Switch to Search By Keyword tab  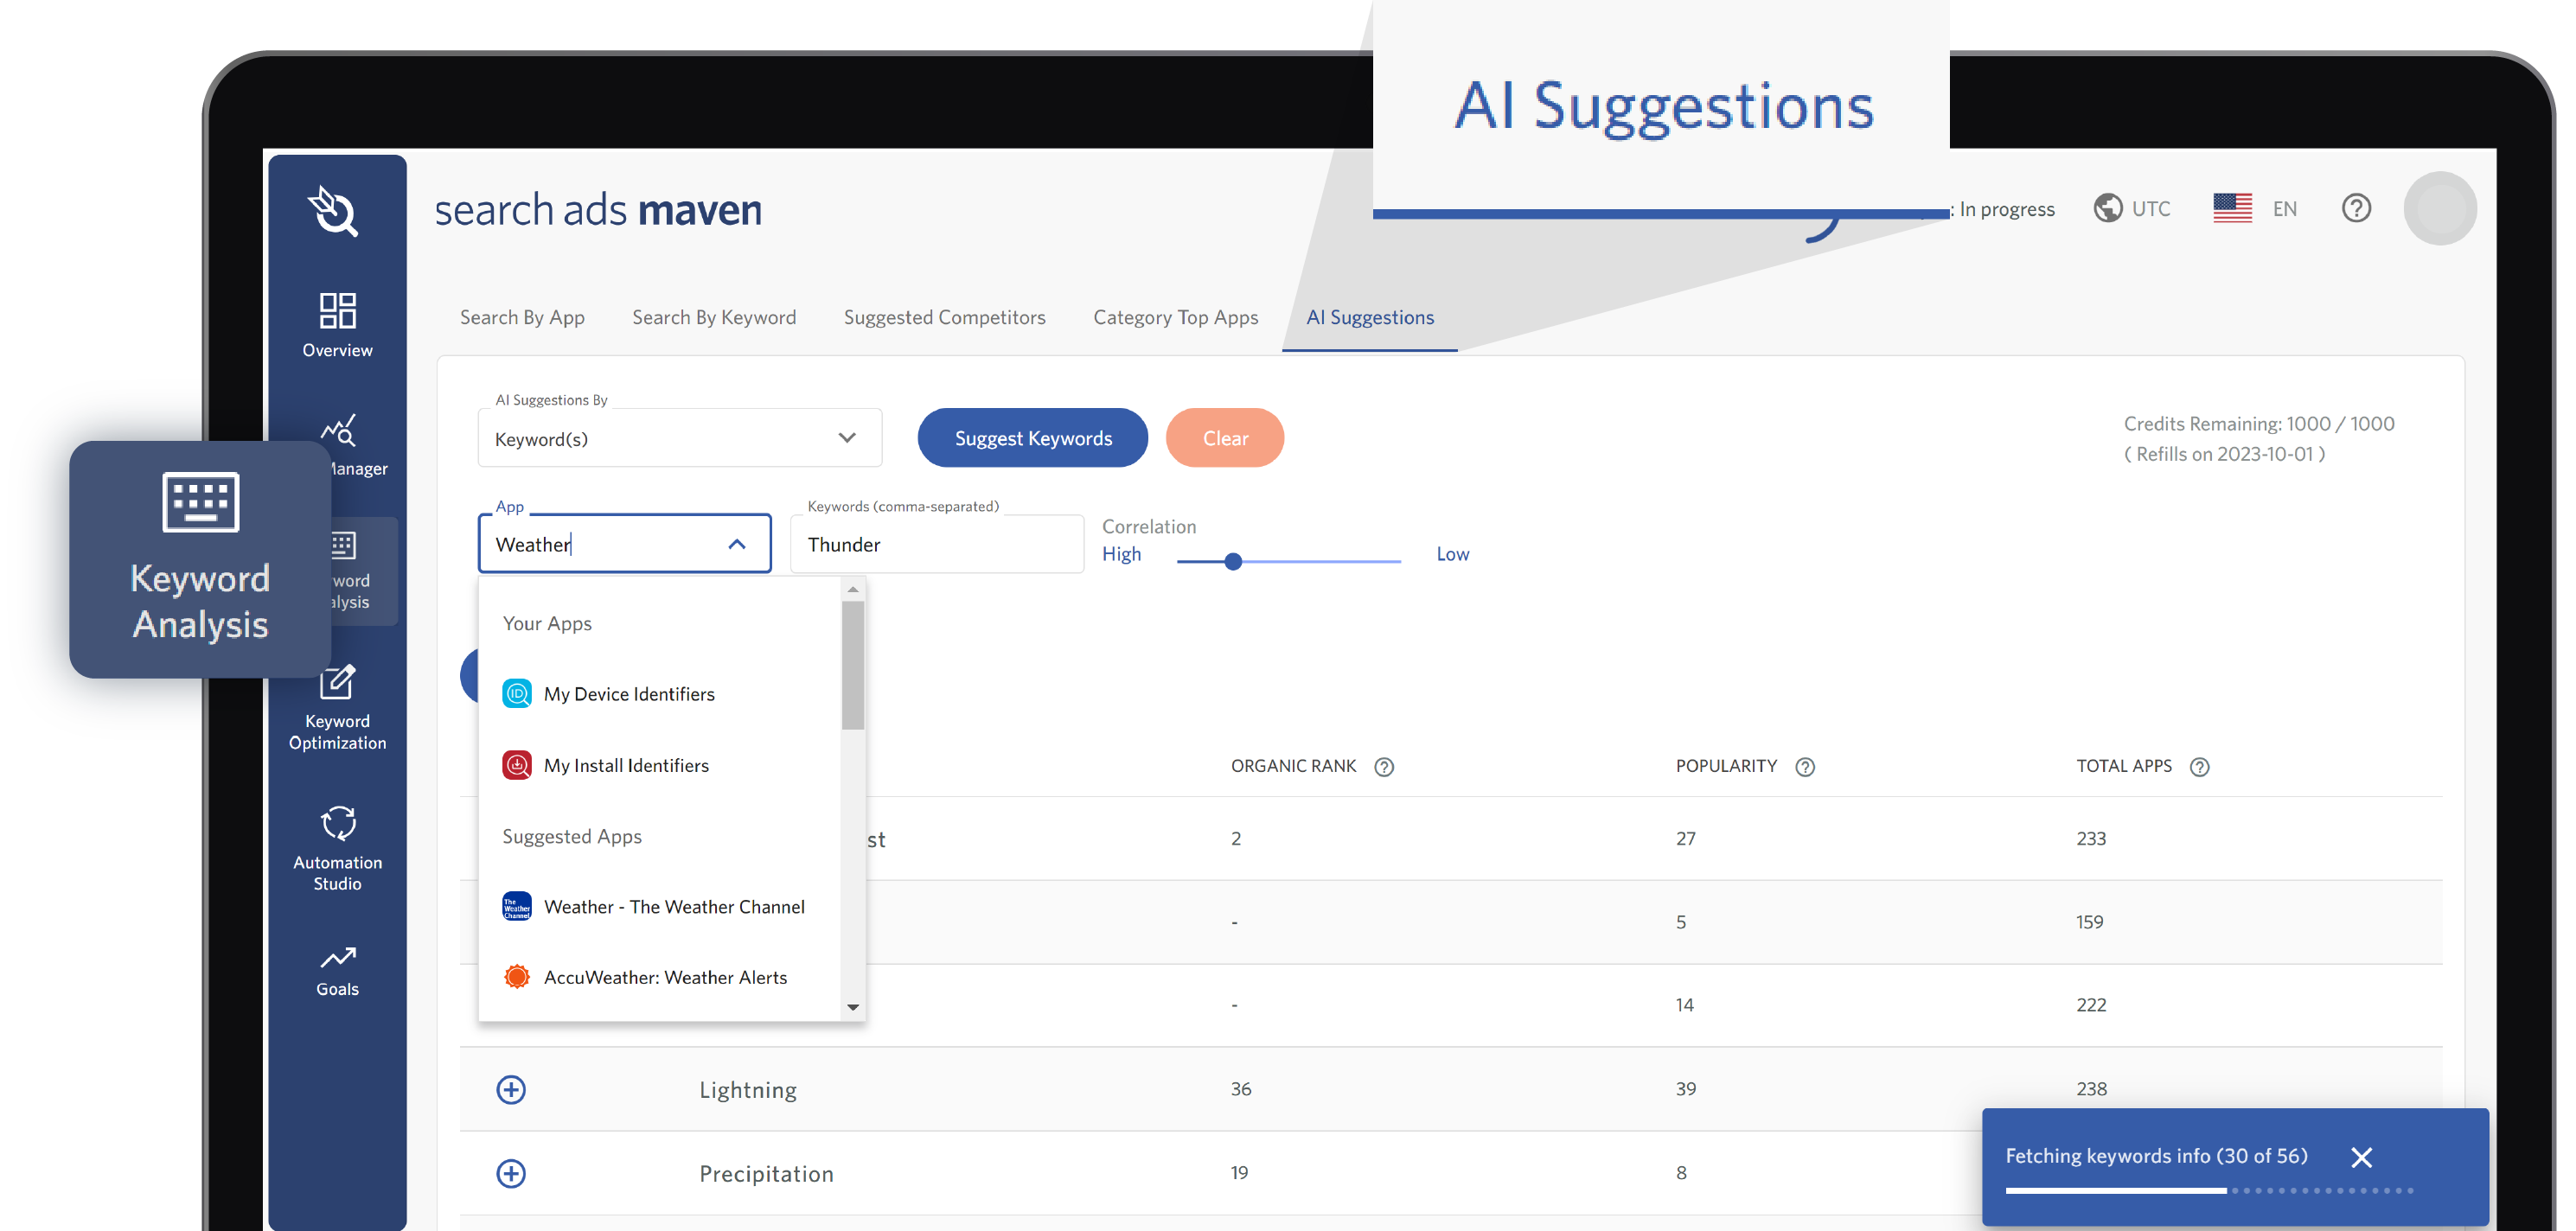[714, 317]
